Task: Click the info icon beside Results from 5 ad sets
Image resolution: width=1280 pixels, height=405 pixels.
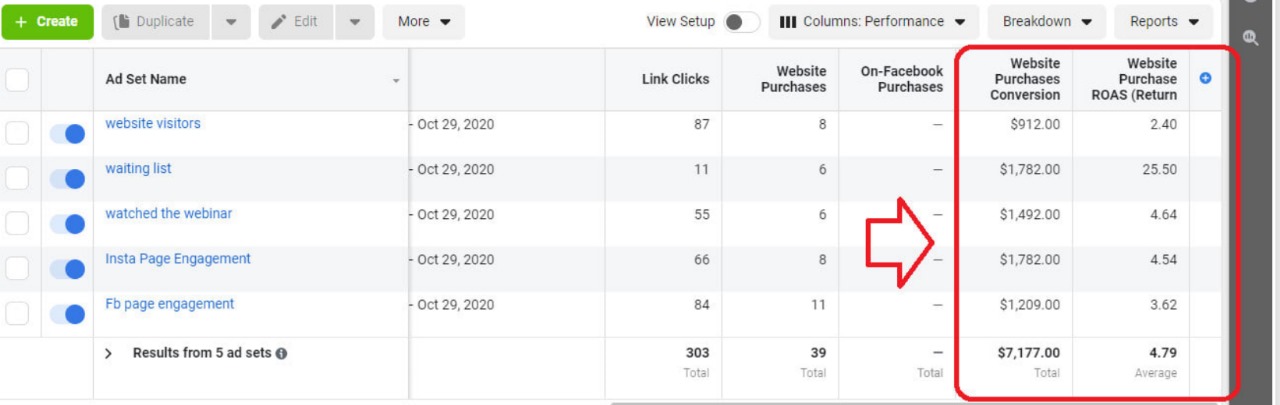Action: [282, 353]
